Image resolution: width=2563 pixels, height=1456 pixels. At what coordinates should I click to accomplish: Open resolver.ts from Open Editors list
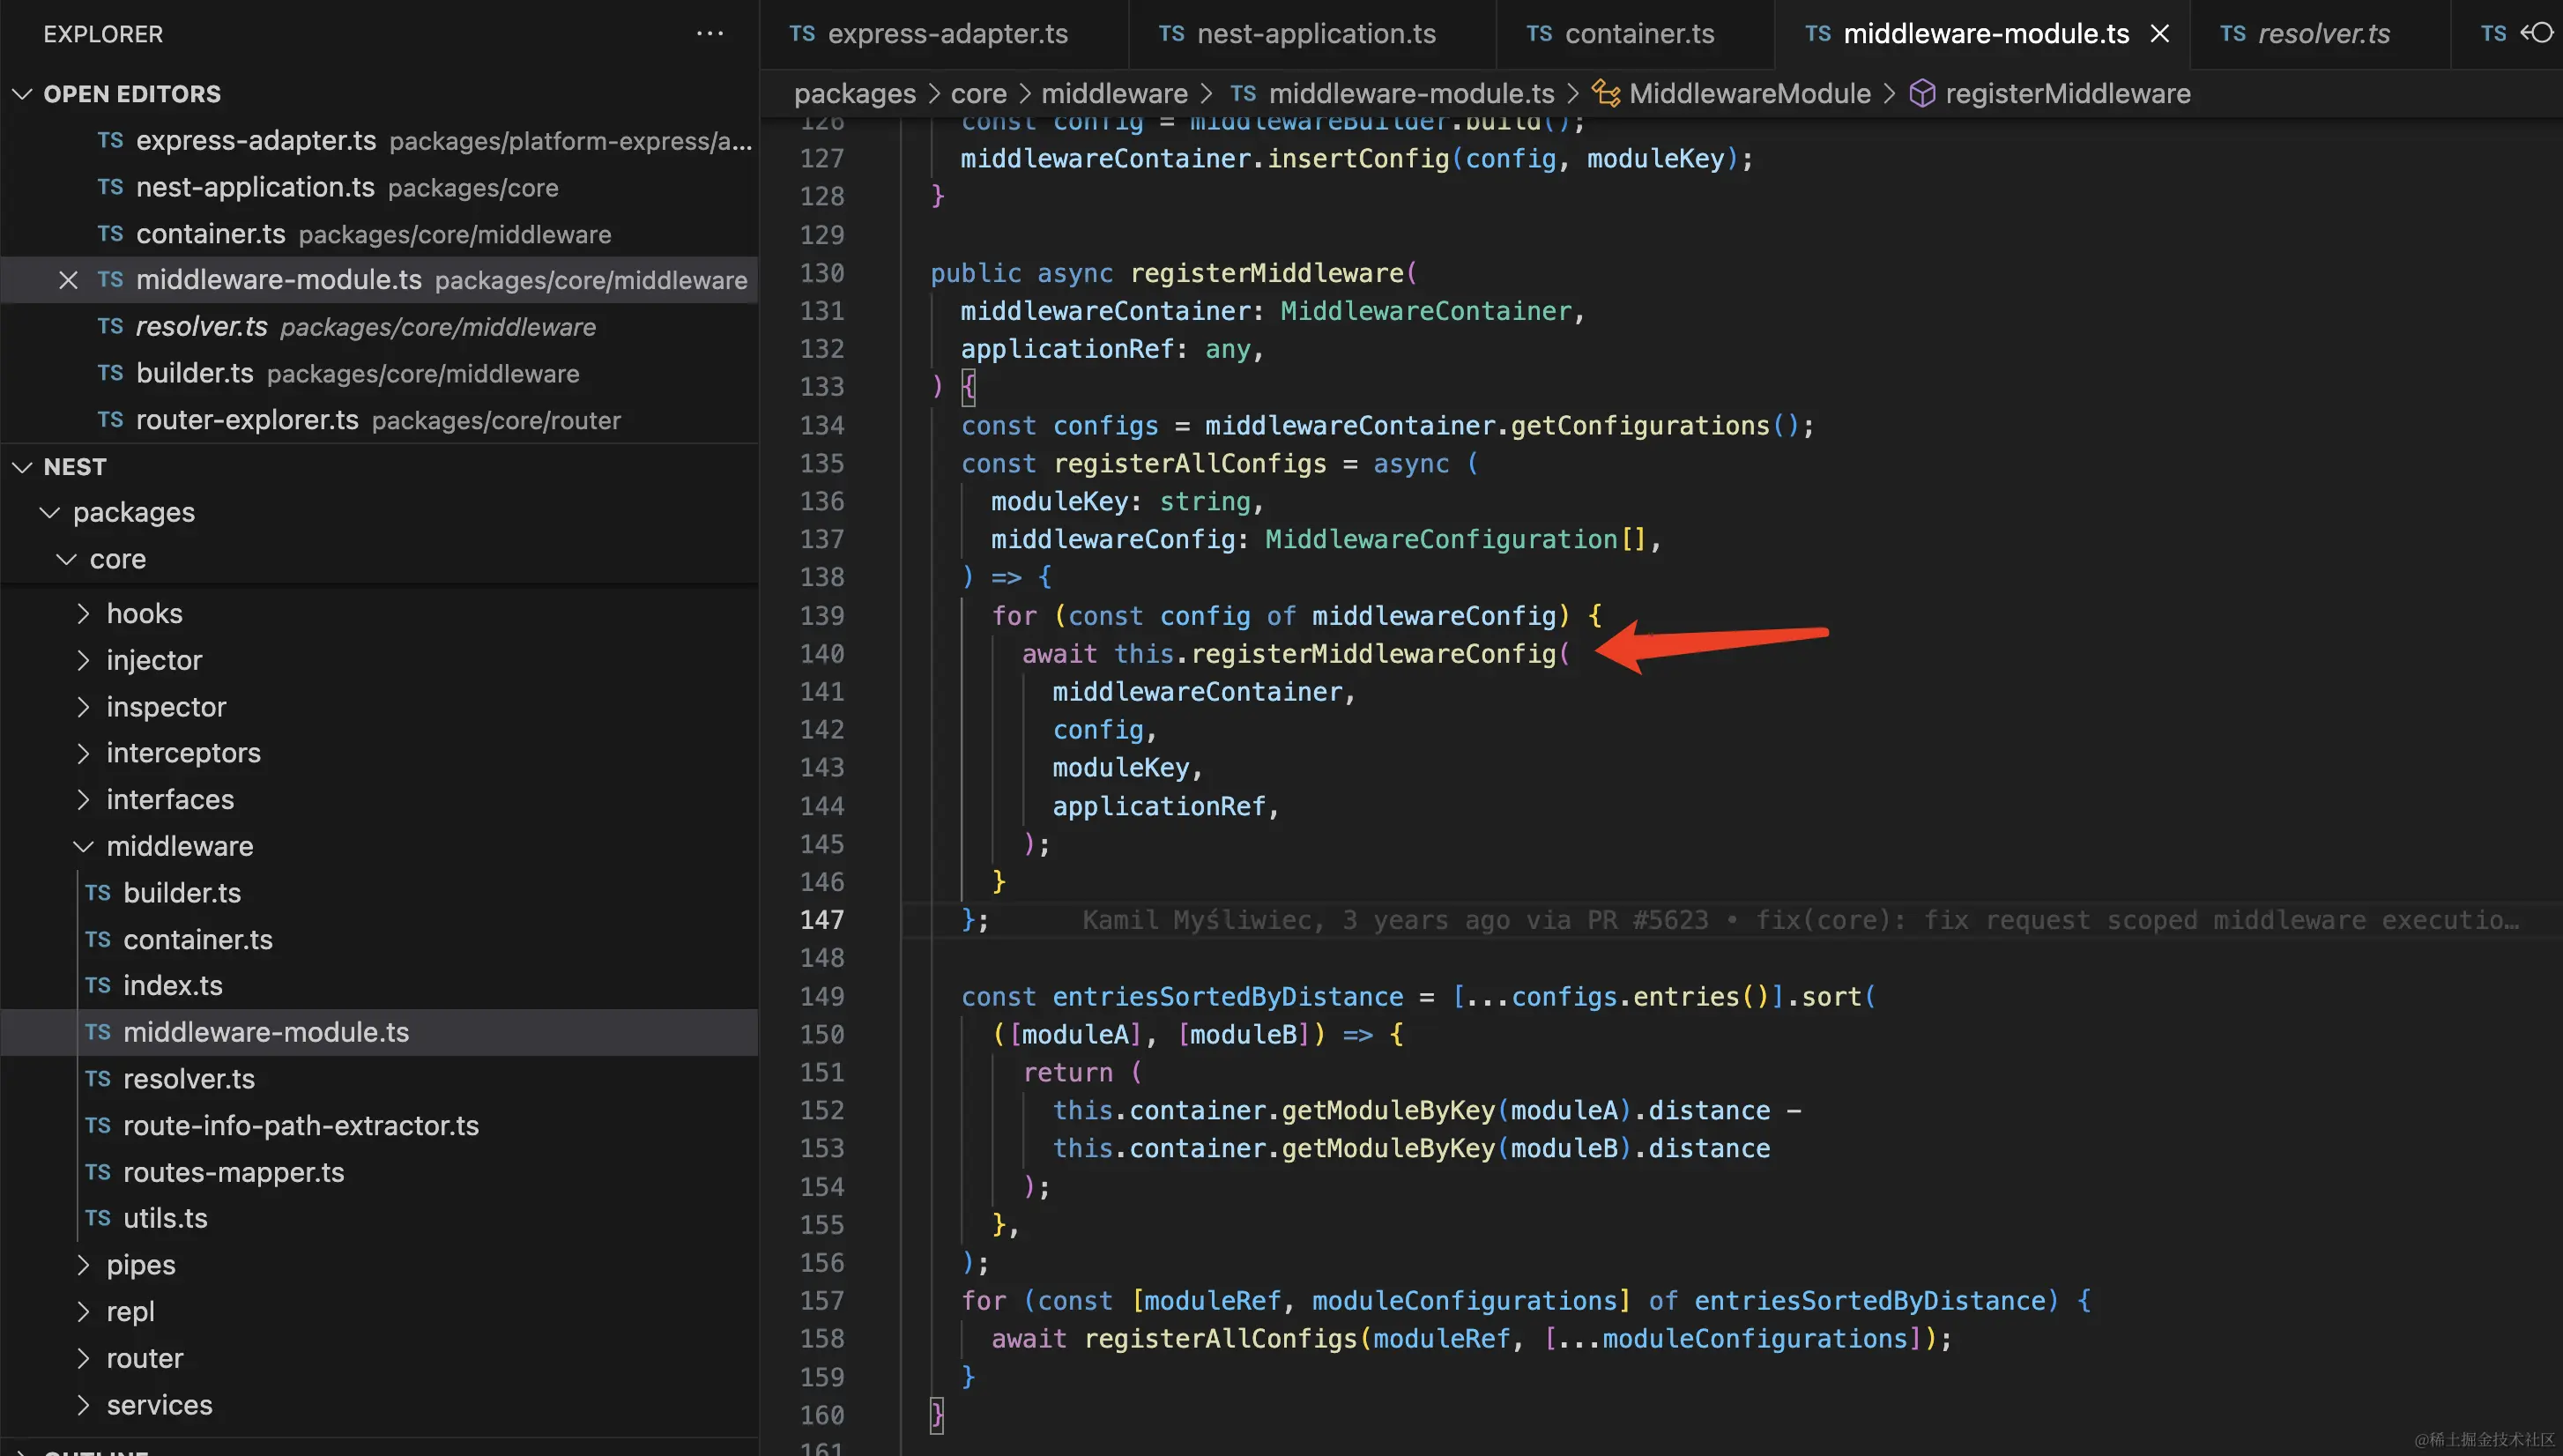coord(380,327)
